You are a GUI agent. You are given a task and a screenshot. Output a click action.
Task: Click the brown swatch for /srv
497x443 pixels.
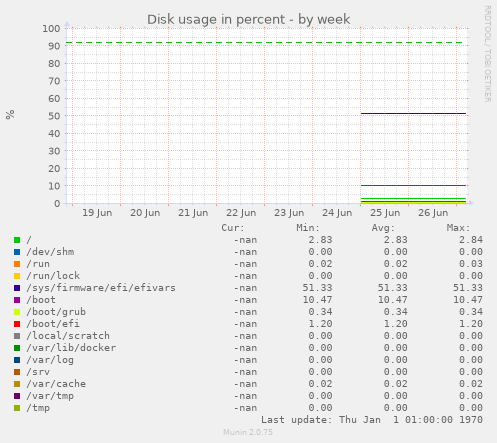click(x=17, y=372)
